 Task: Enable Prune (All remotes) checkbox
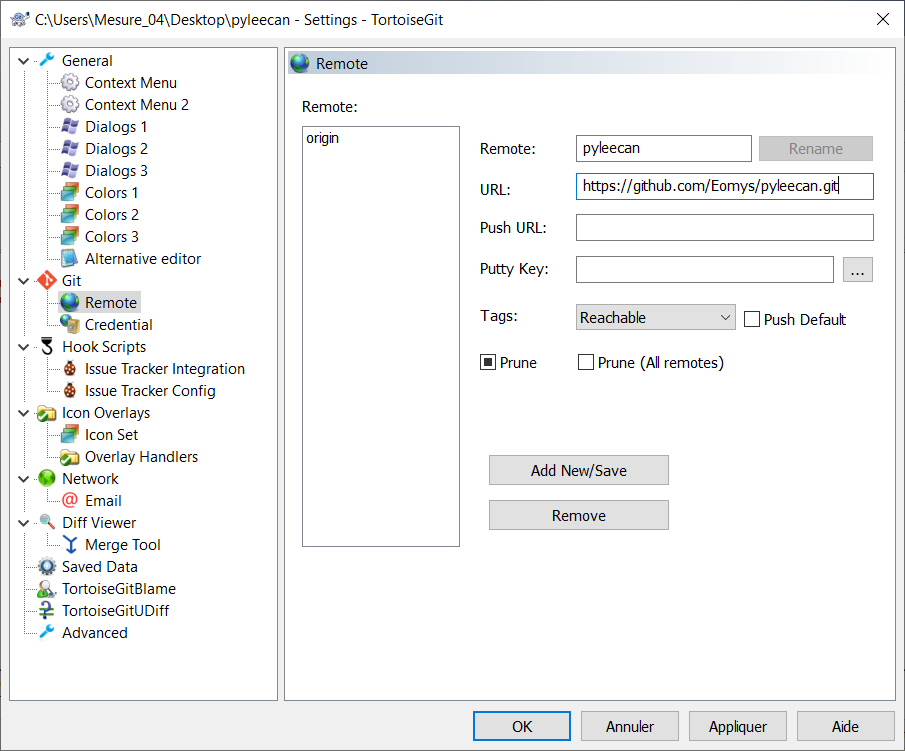tap(586, 363)
